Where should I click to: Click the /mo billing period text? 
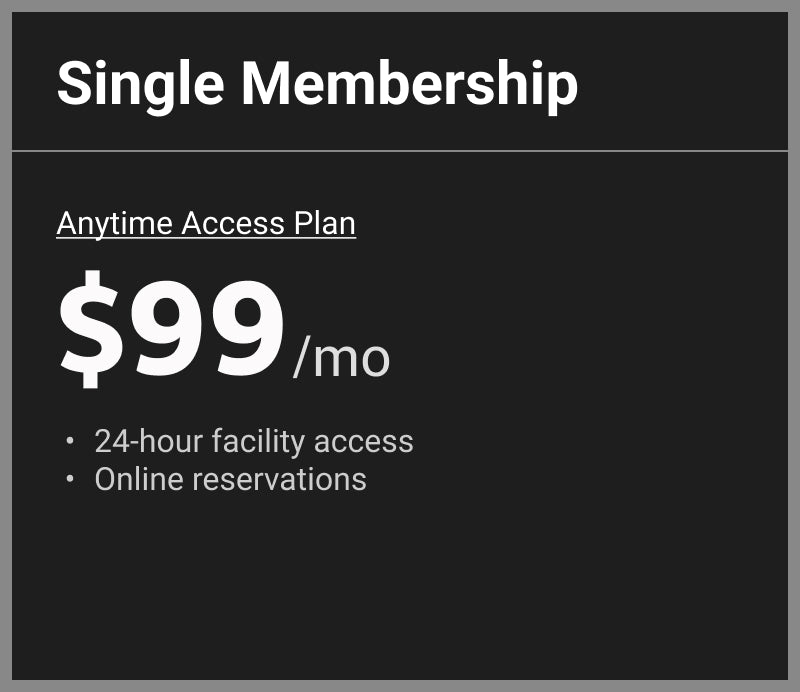tap(341, 358)
